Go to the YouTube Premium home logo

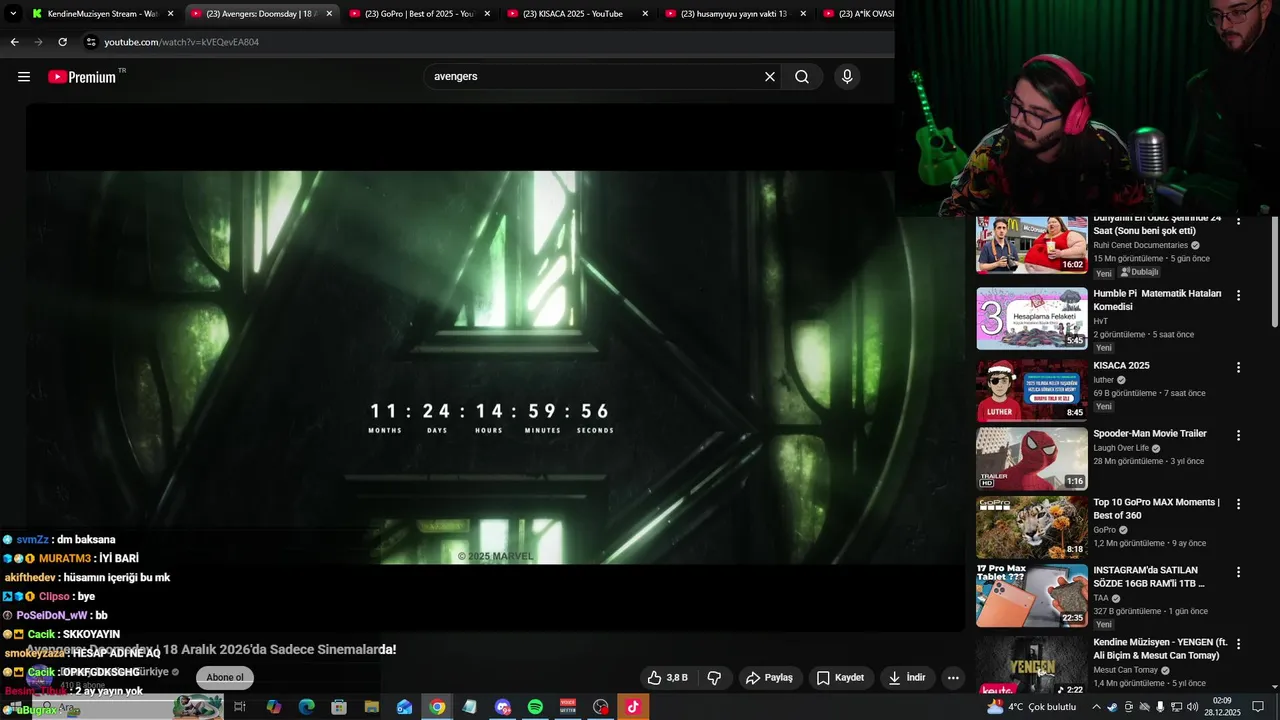(x=84, y=77)
